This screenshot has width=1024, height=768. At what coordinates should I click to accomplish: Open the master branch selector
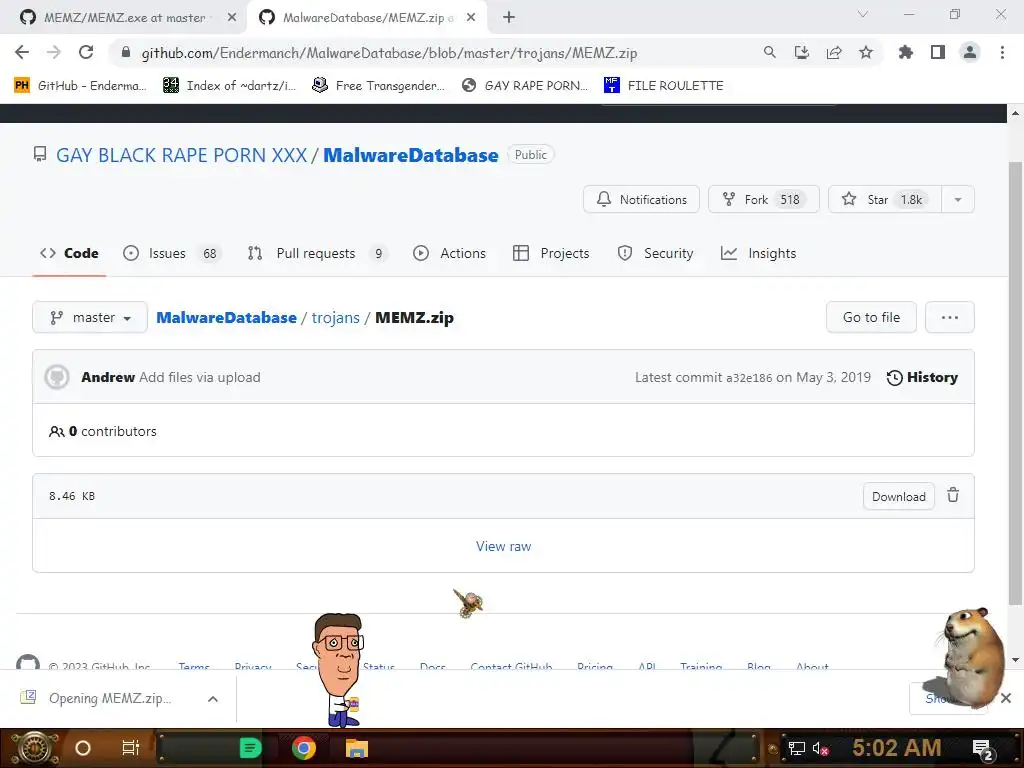pos(90,317)
